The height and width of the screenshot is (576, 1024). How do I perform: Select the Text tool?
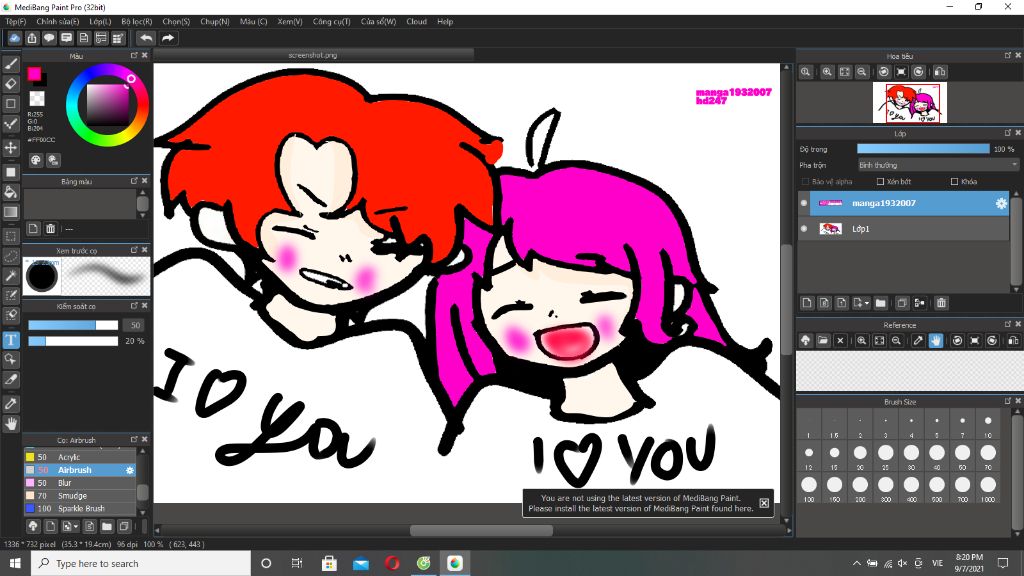click(x=10, y=340)
